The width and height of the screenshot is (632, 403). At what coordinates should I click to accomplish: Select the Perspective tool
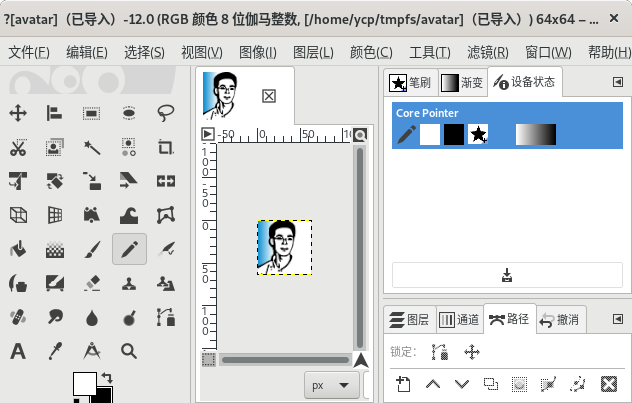pyautogui.click(x=55, y=215)
